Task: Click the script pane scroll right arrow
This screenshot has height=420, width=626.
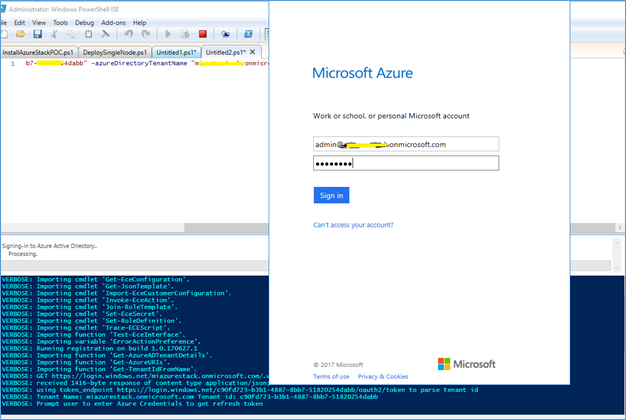Action: (620, 228)
